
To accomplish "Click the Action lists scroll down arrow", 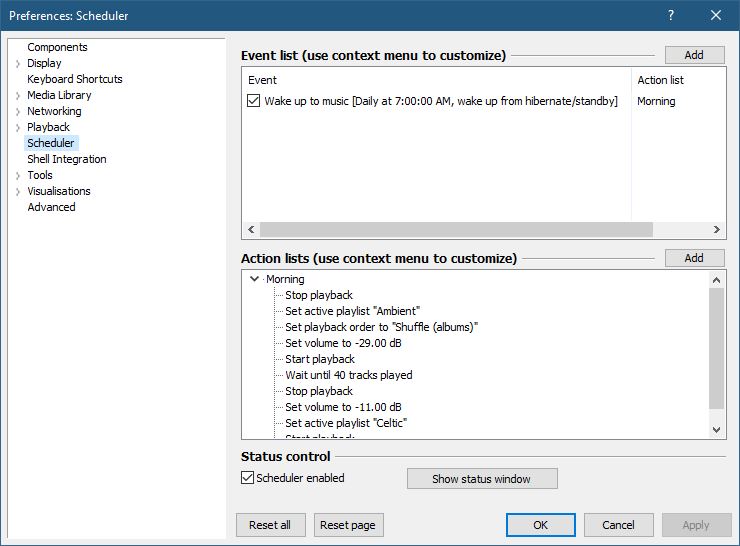I will (x=717, y=429).
